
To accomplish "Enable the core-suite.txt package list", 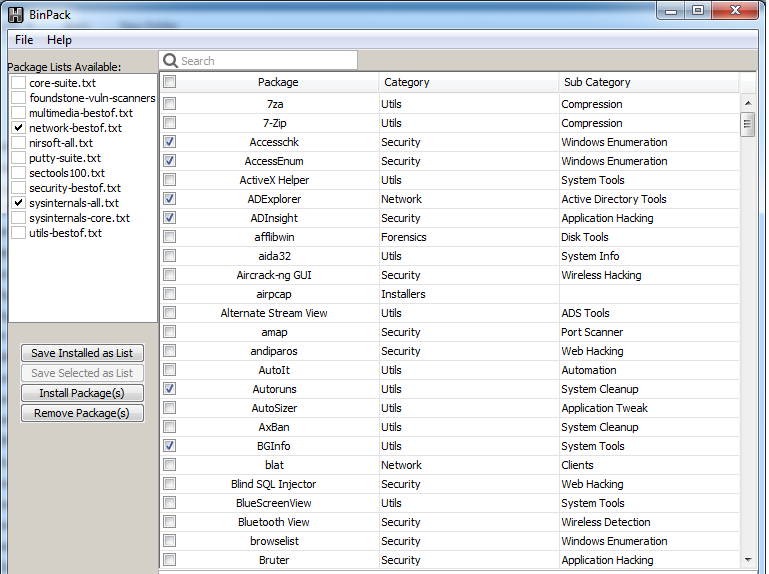I will [x=19, y=83].
